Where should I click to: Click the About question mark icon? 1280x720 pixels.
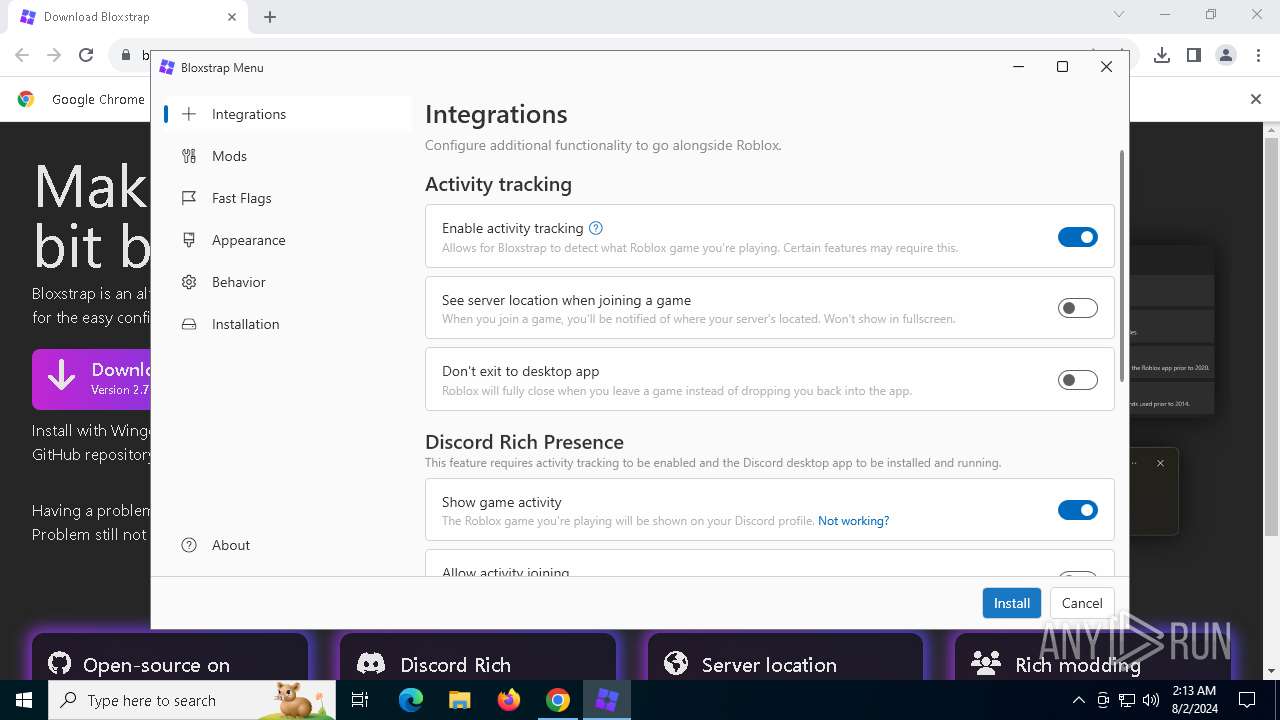pyautogui.click(x=189, y=545)
